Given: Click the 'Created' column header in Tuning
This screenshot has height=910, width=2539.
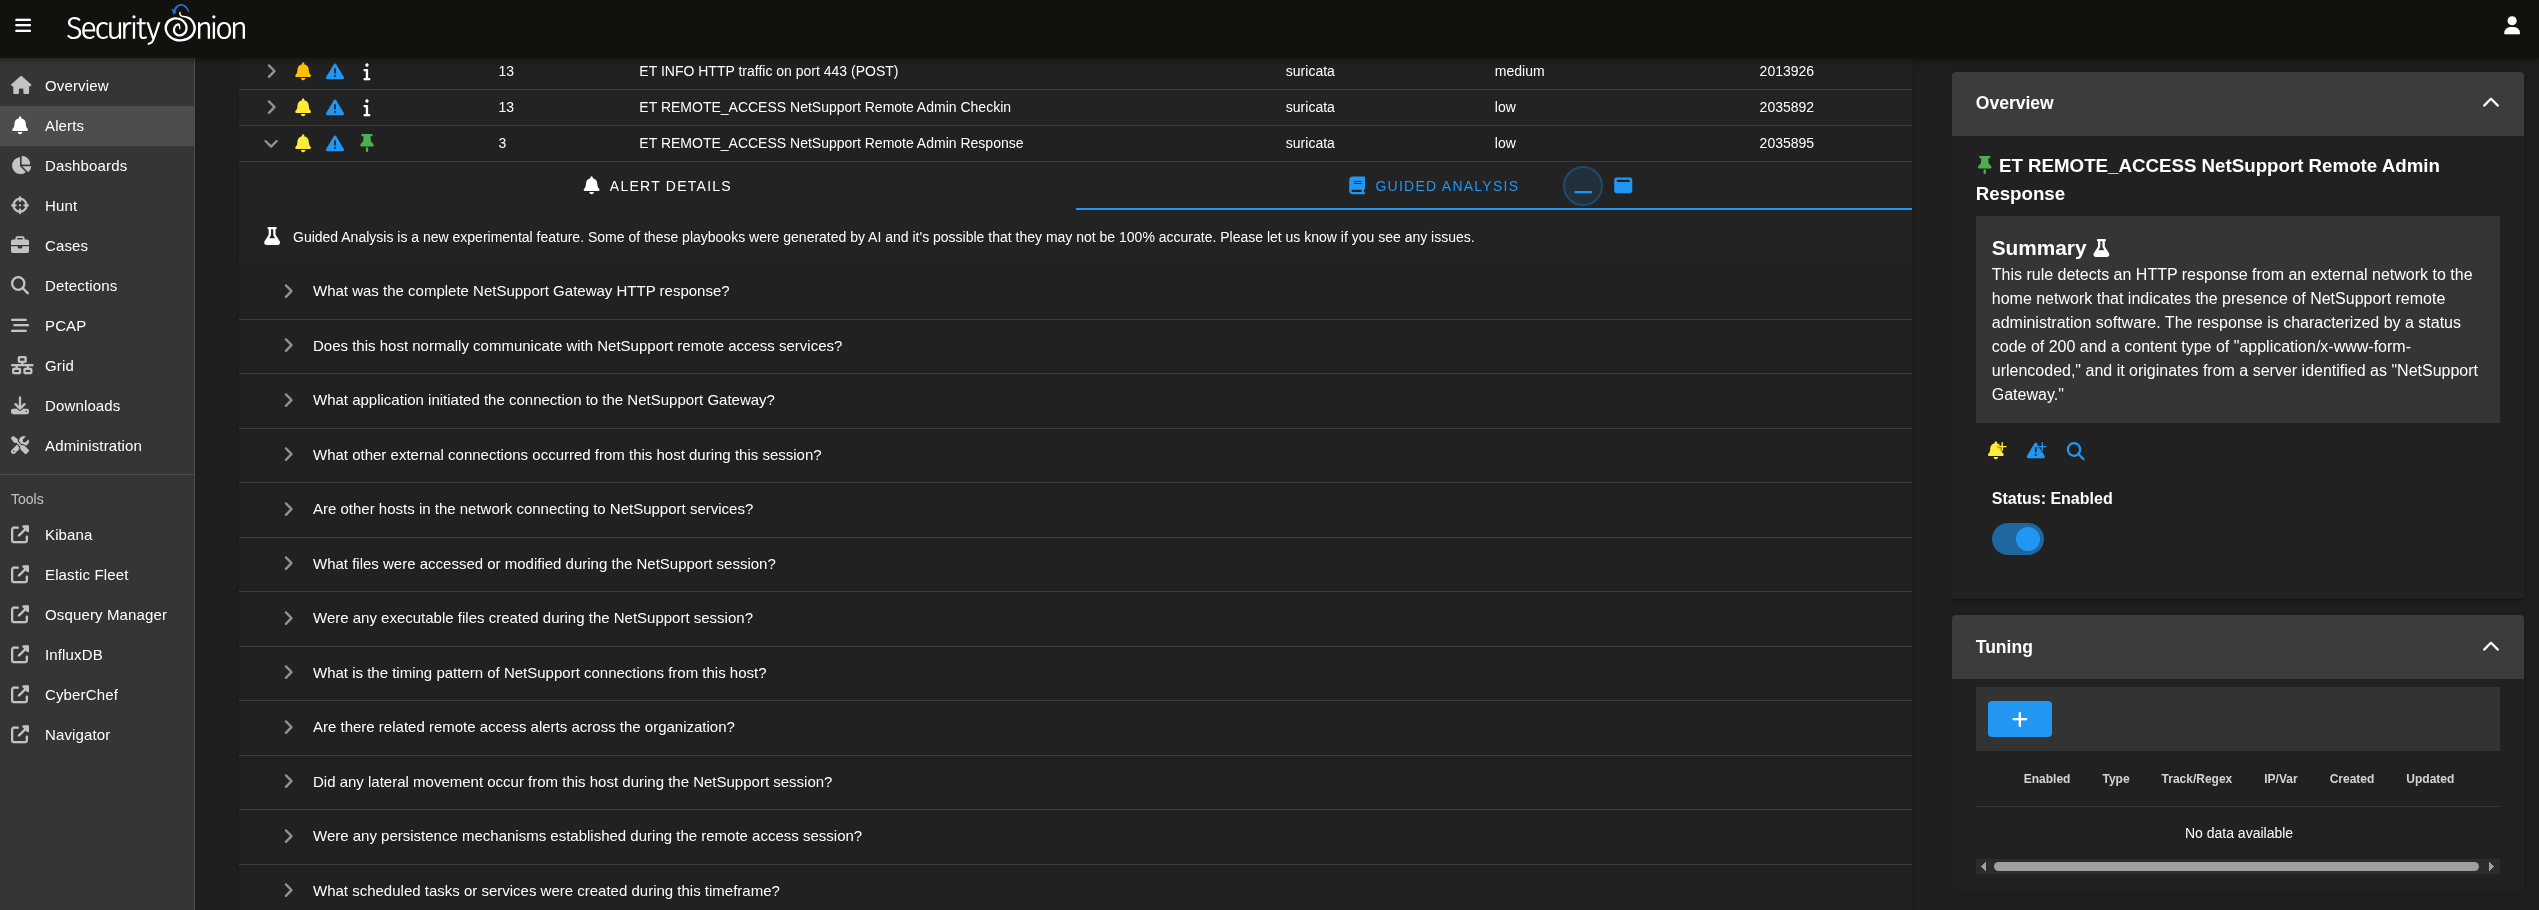Looking at the screenshot, I should [2351, 779].
